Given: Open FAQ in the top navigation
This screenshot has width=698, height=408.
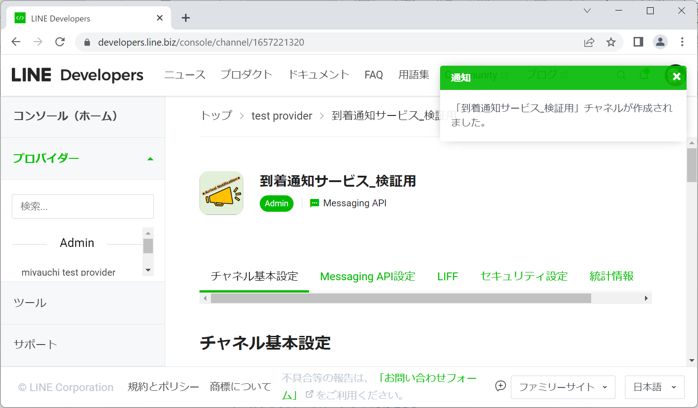Looking at the screenshot, I should (373, 75).
